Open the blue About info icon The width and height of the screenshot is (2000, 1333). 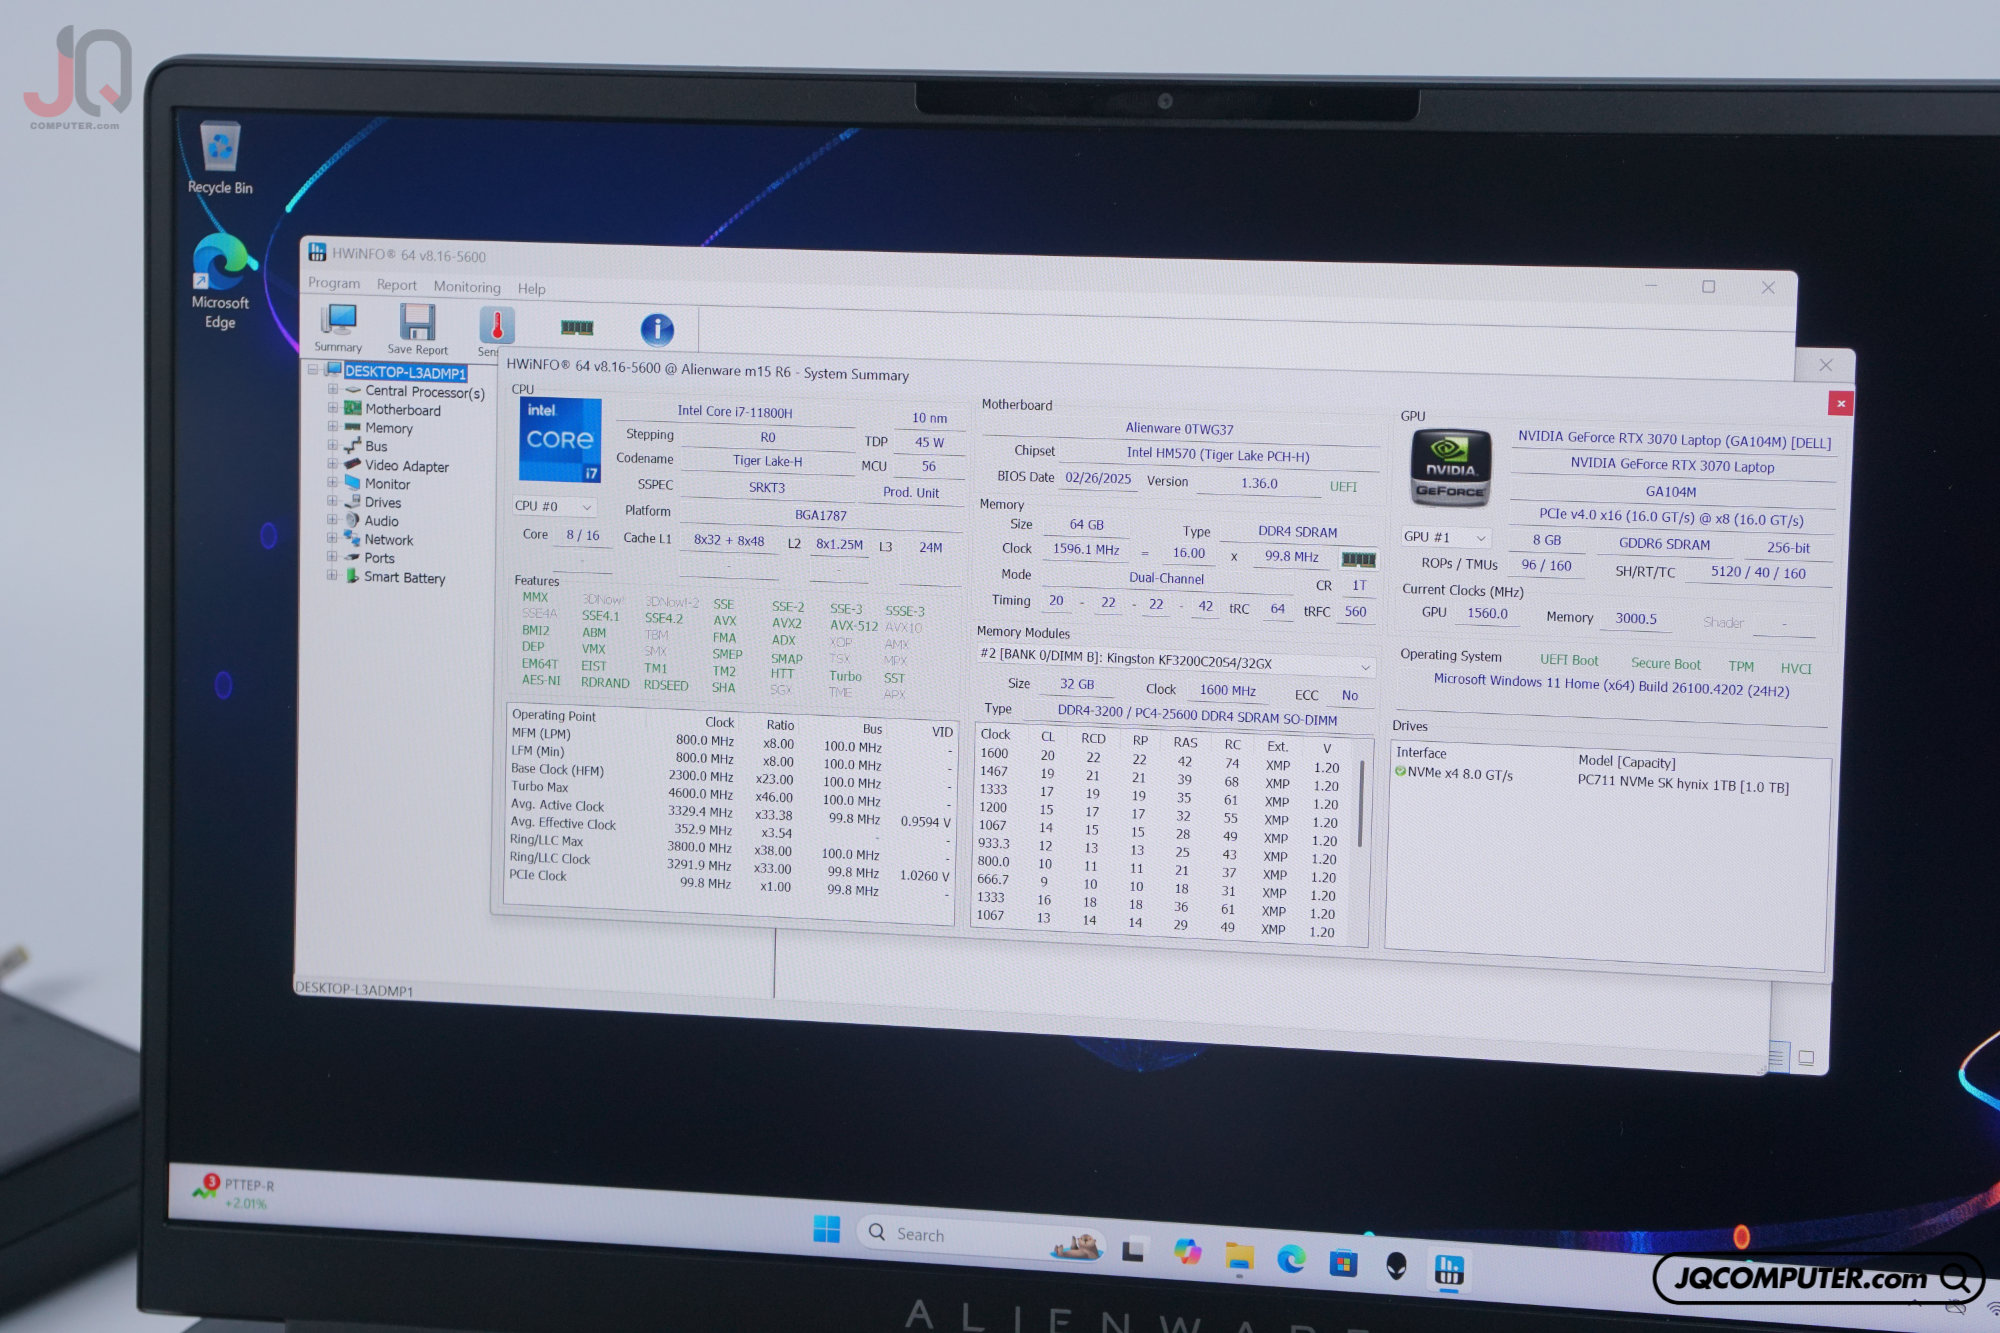click(x=657, y=329)
